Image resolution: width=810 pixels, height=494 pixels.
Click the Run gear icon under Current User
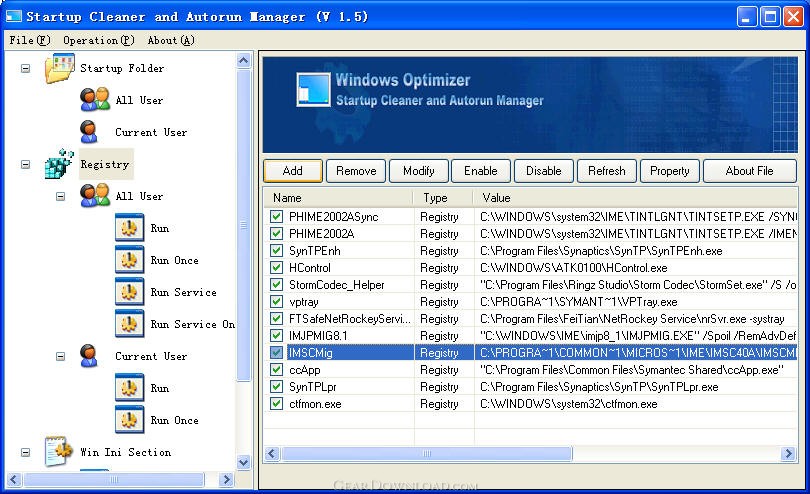click(129, 388)
